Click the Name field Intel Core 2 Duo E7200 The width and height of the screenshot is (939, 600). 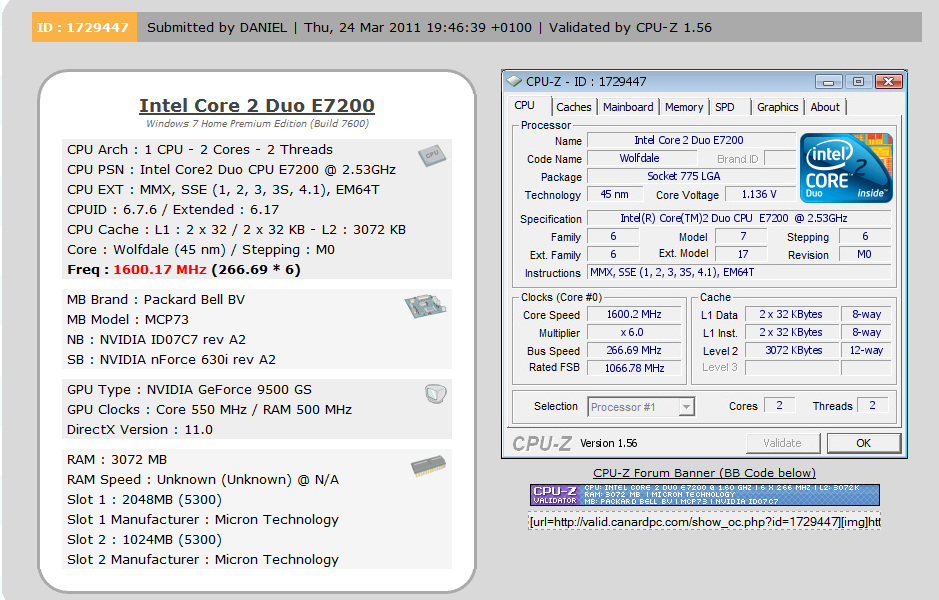[x=691, y=140]
